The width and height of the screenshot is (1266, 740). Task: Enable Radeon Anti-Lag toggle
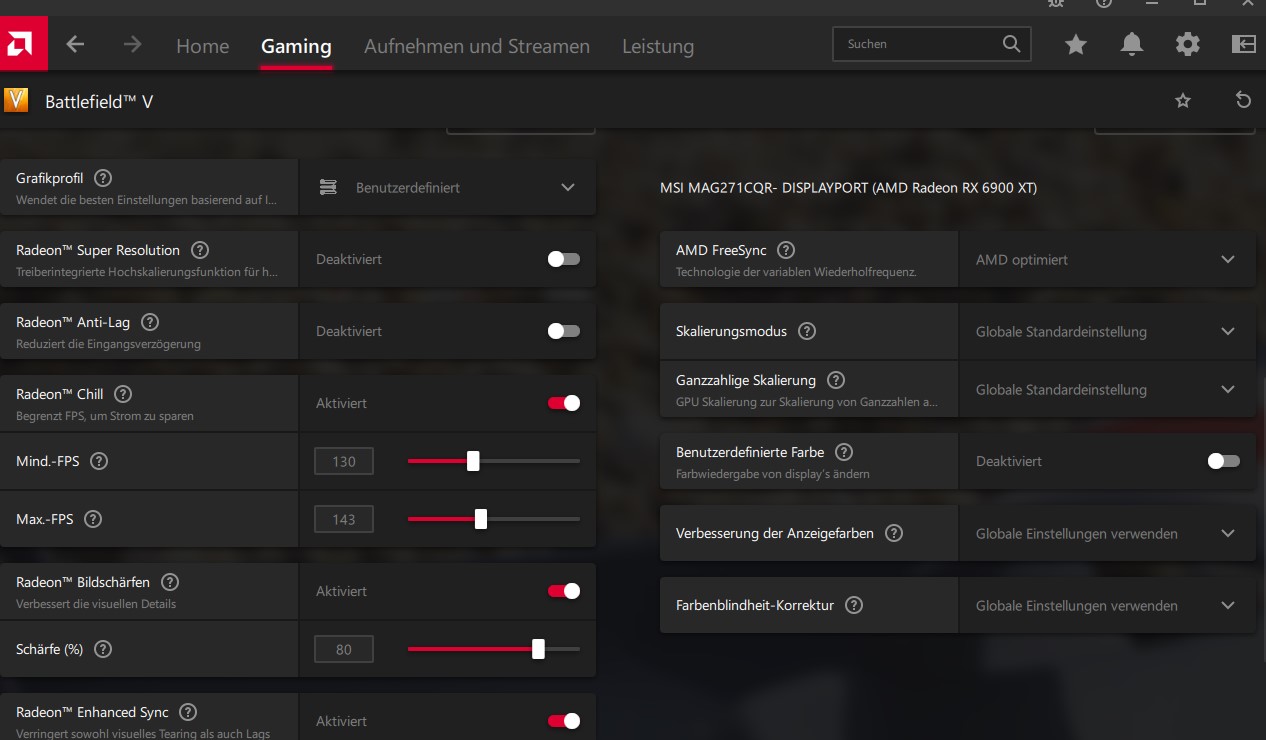click(564, 331)
